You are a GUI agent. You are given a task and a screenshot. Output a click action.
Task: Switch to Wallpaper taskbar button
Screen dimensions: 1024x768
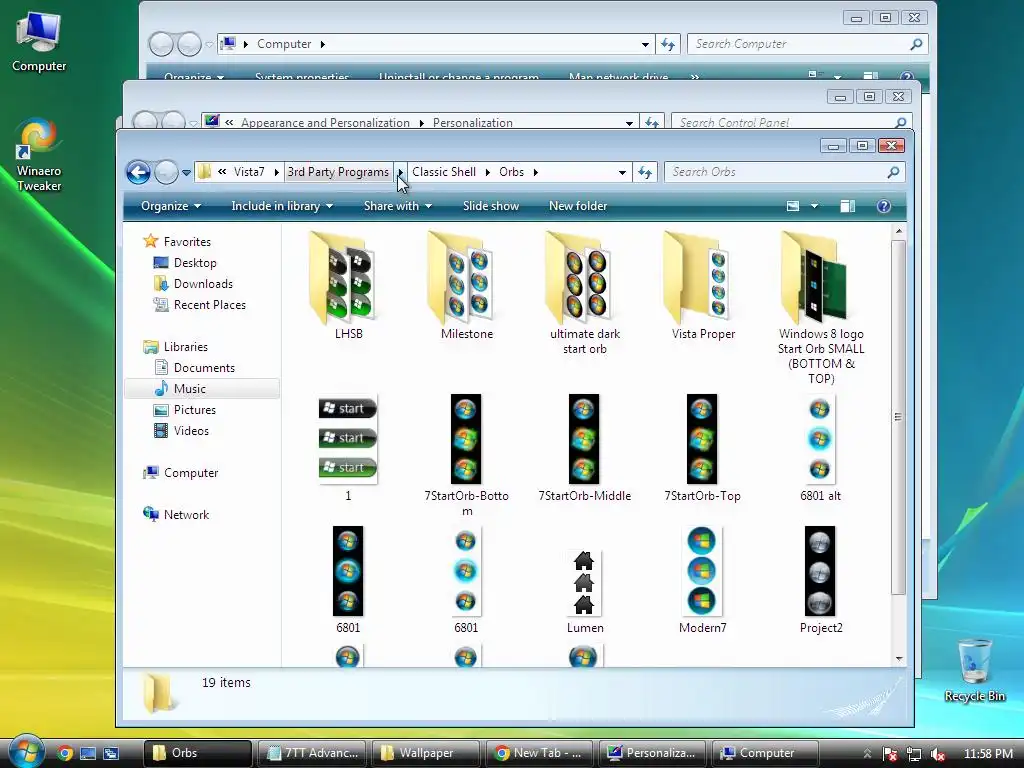point(425,753)
